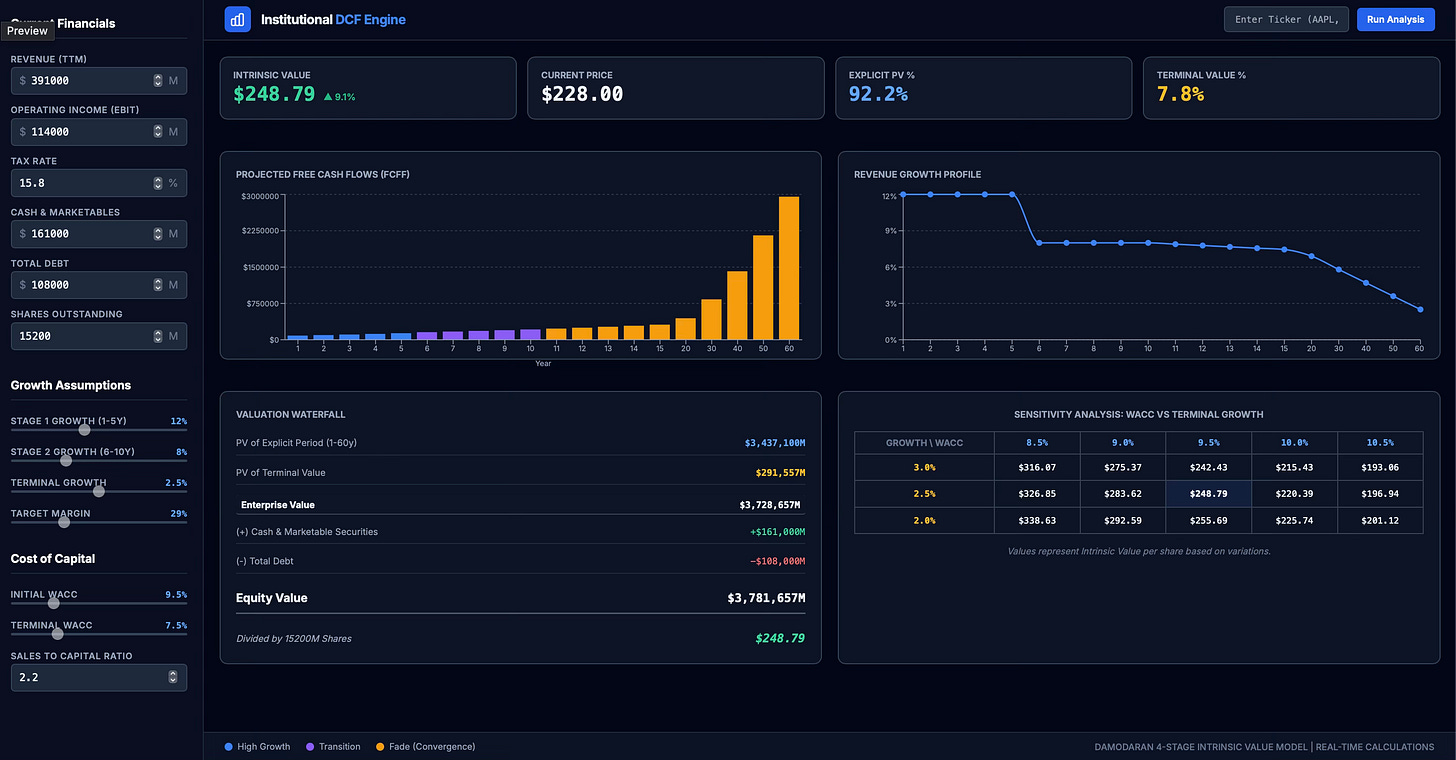1456x760 pixels.
Task: Adjust the Terminal WACC slider handle
Action: tap(57, 634)
